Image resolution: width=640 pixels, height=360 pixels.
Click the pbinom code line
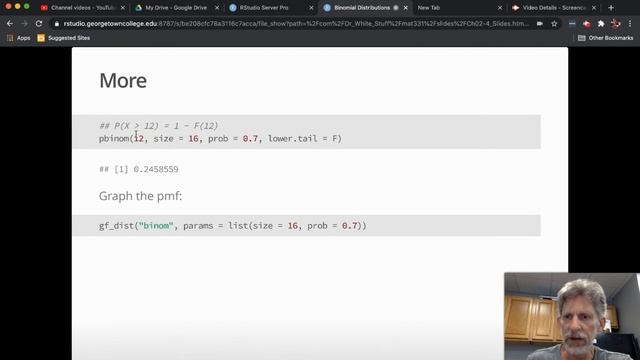tap(220, 139)
